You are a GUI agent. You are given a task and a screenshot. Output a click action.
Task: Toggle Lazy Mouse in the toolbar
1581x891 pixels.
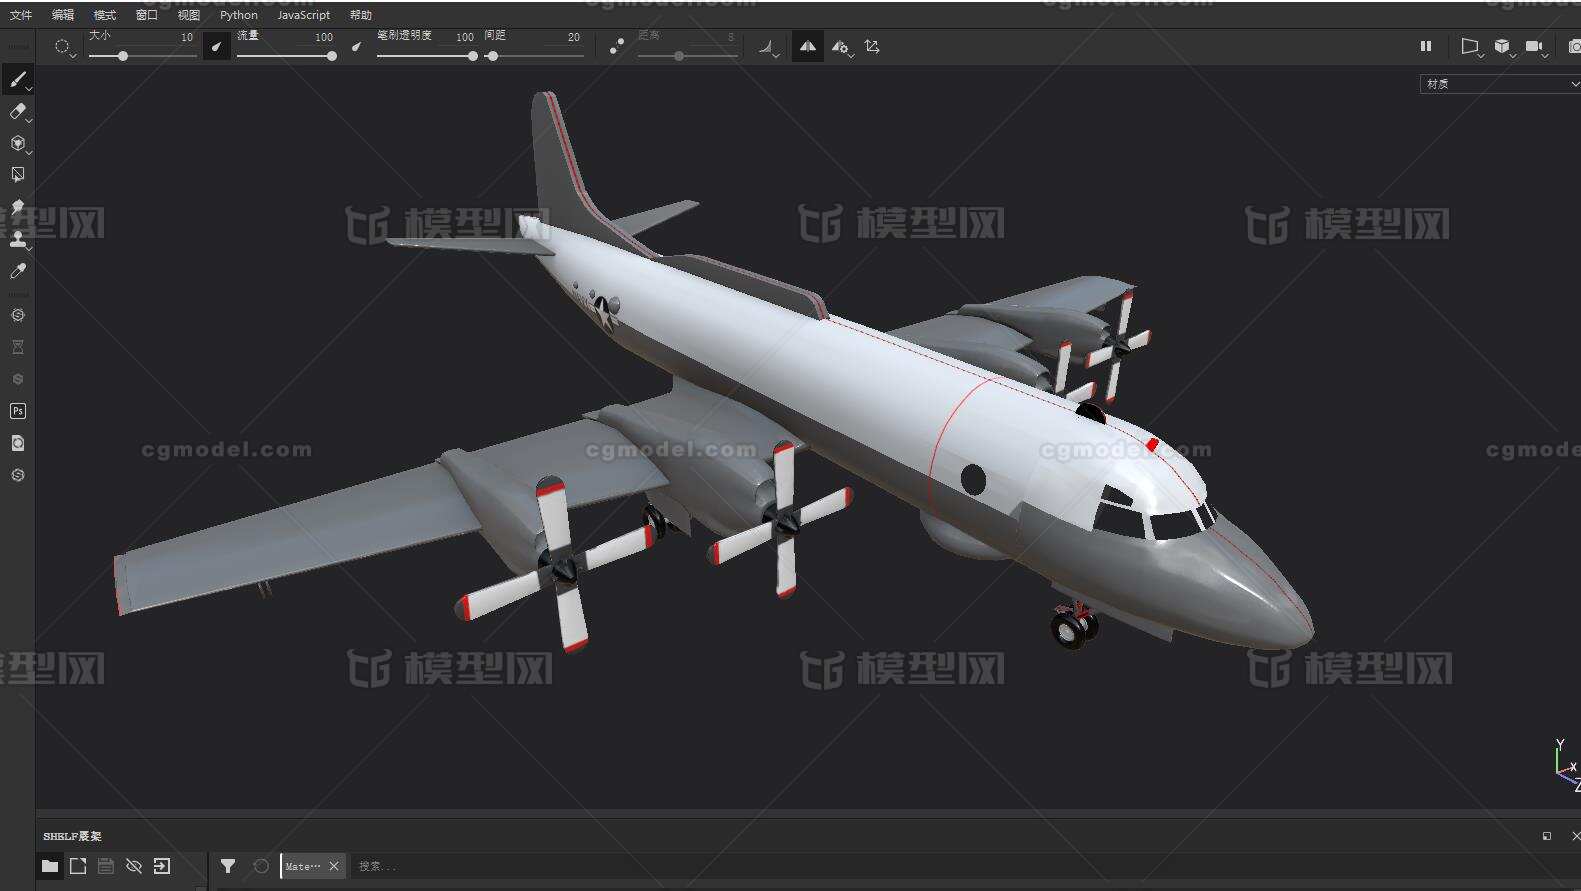coord(616,46)
